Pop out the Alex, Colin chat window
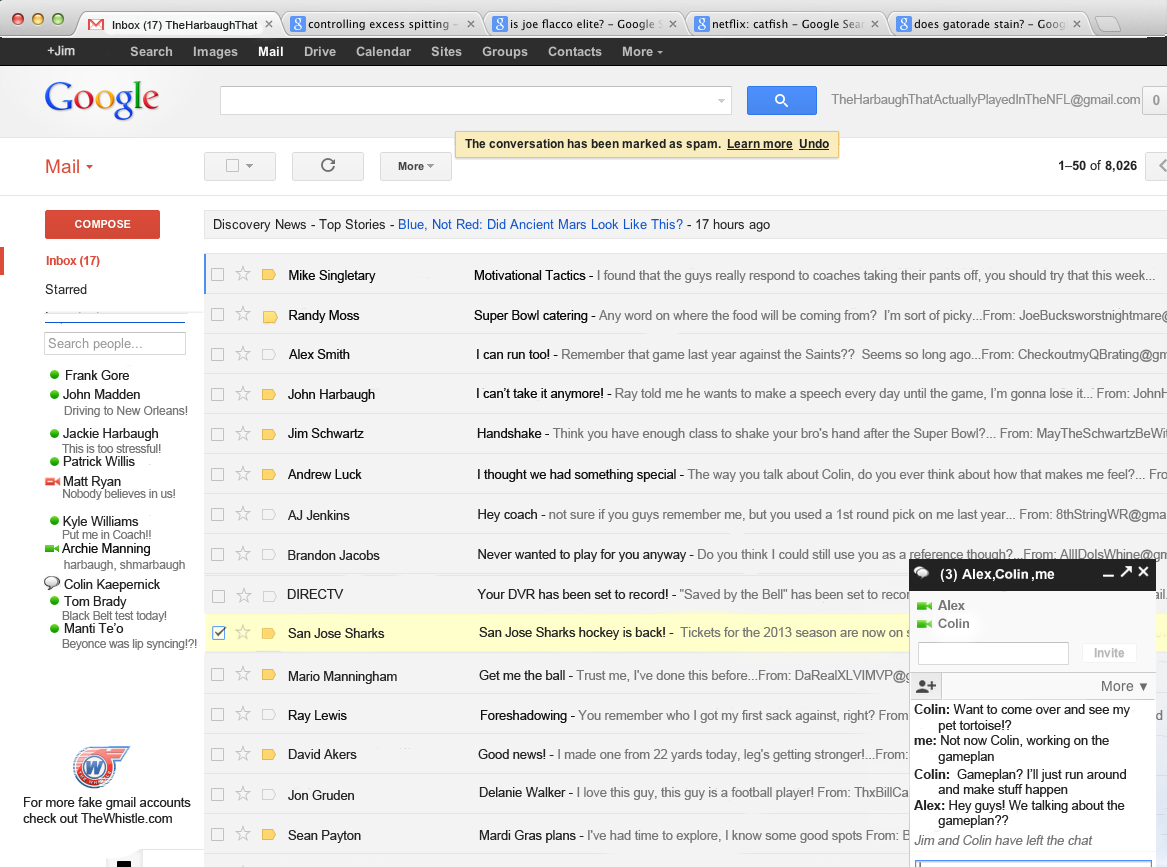This screenshot has width=1167, height=867. [1126, 572]
